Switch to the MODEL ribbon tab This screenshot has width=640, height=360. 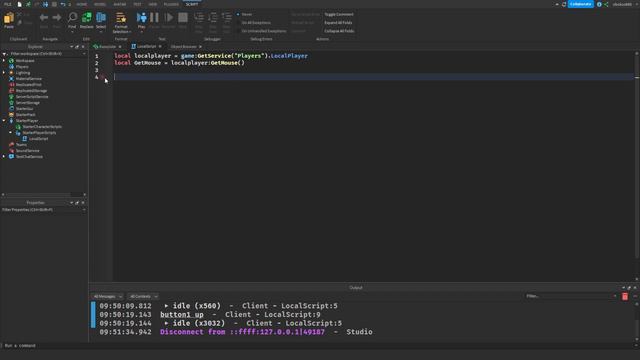tap(100, 4)
